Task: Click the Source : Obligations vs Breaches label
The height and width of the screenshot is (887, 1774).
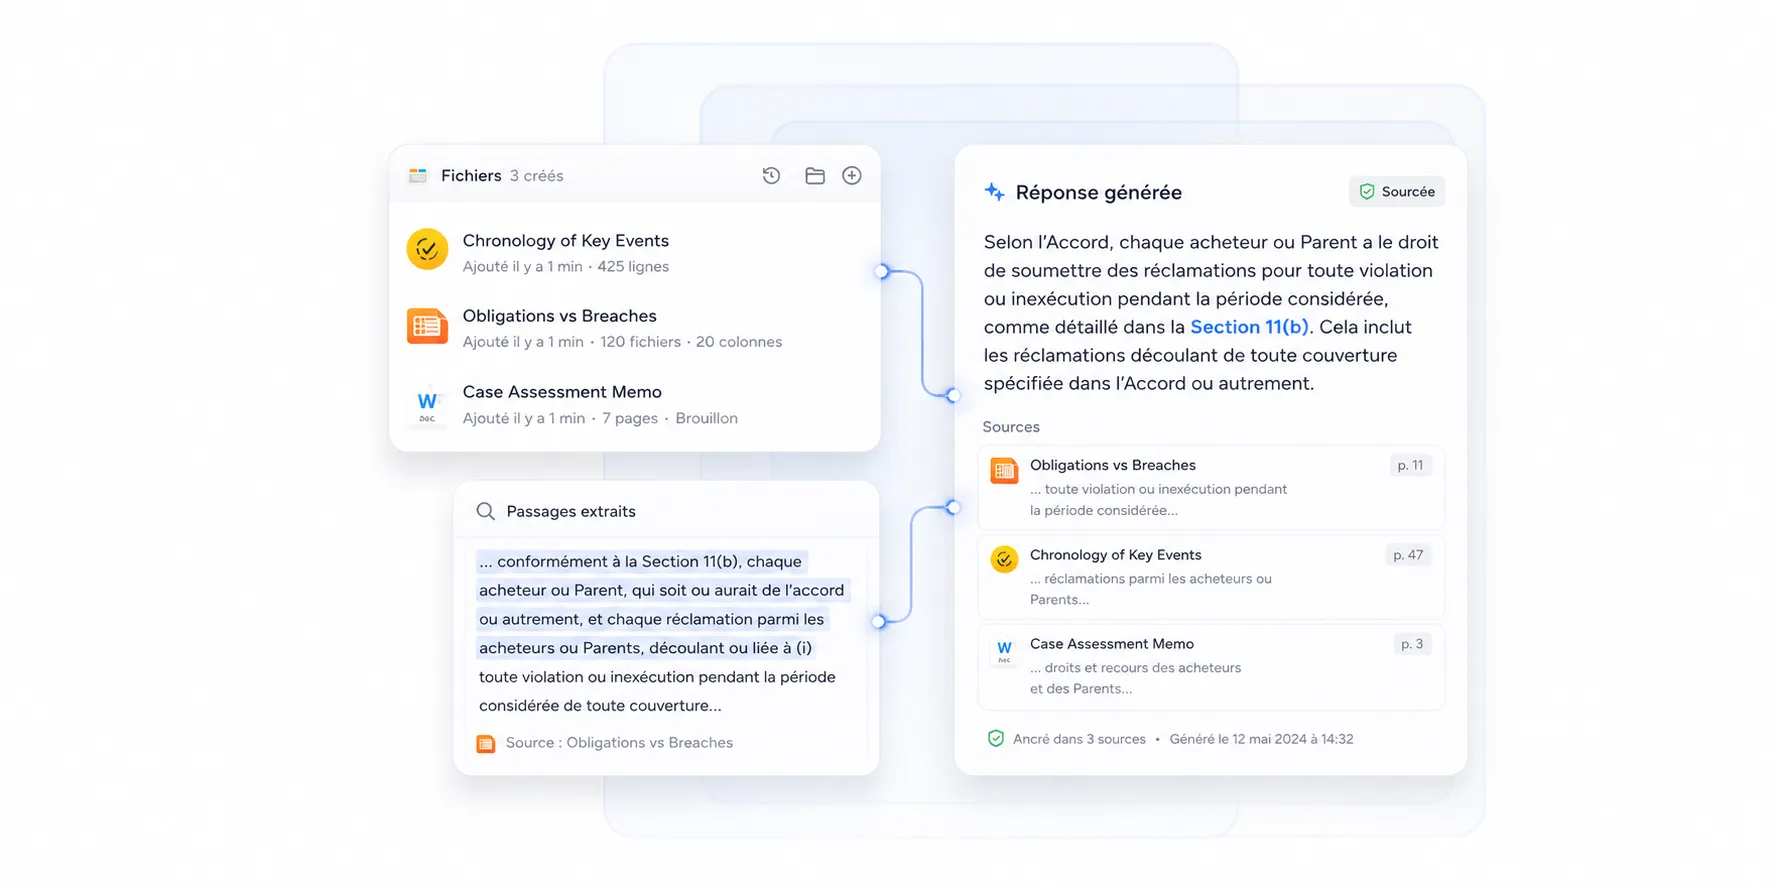Action: click(x=619, y=743)
